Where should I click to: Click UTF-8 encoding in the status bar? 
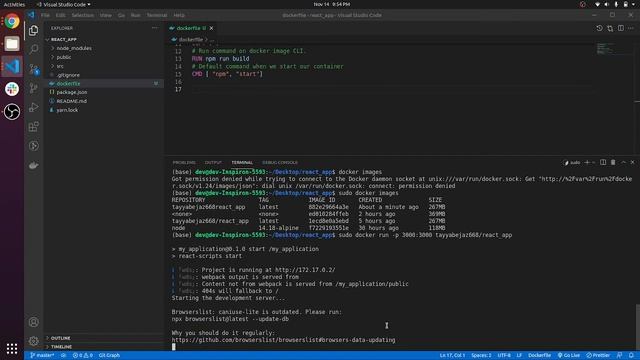pyautogui.click(x=504, y=356)
